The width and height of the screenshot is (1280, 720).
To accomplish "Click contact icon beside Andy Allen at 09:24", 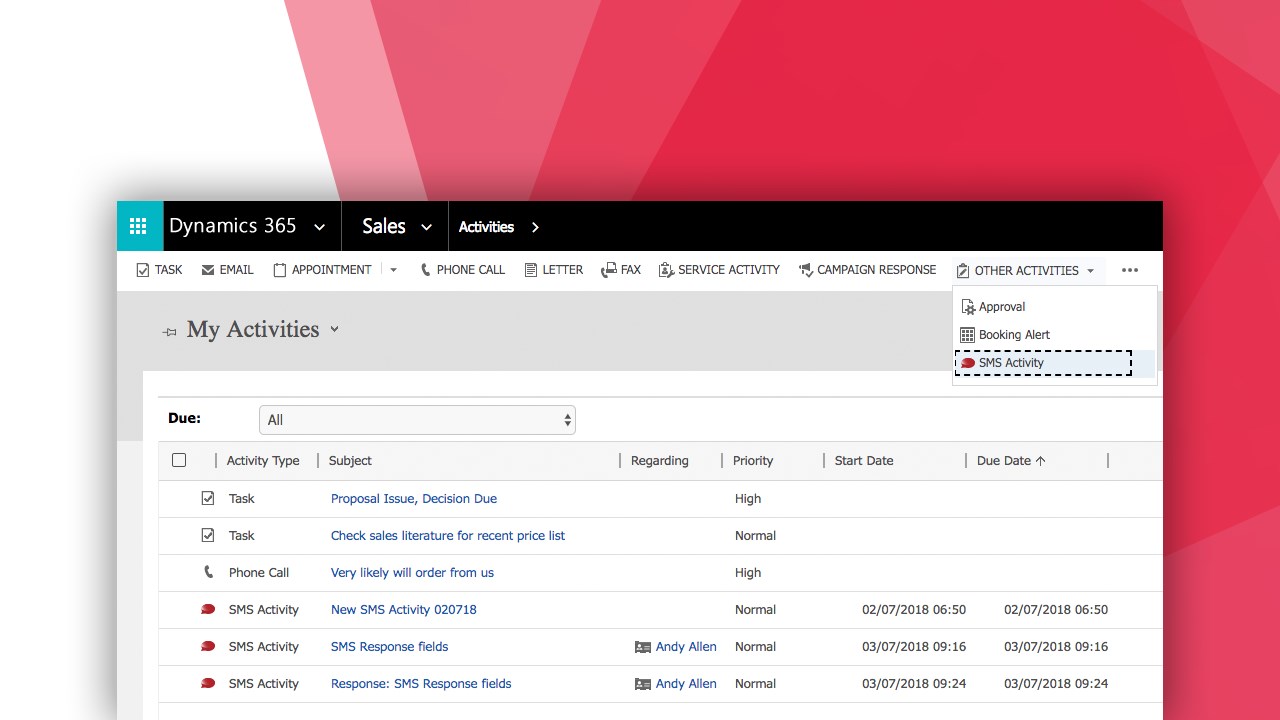I will (643, 684).
